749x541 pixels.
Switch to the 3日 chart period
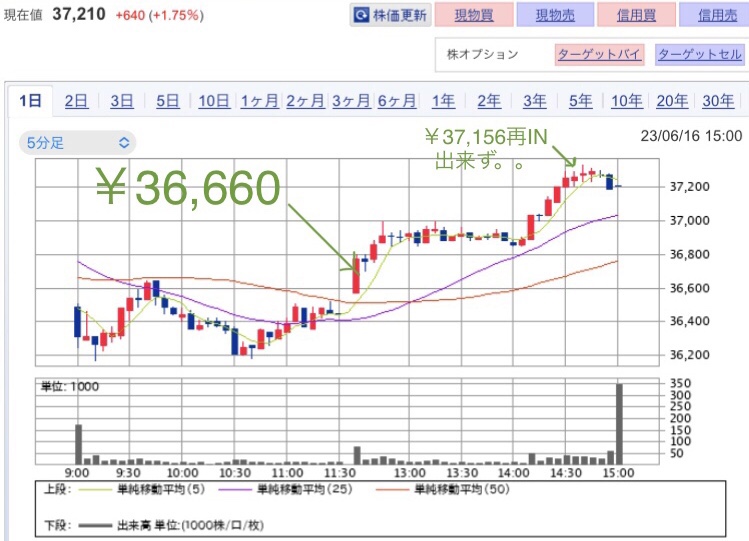tap(122, 101)
